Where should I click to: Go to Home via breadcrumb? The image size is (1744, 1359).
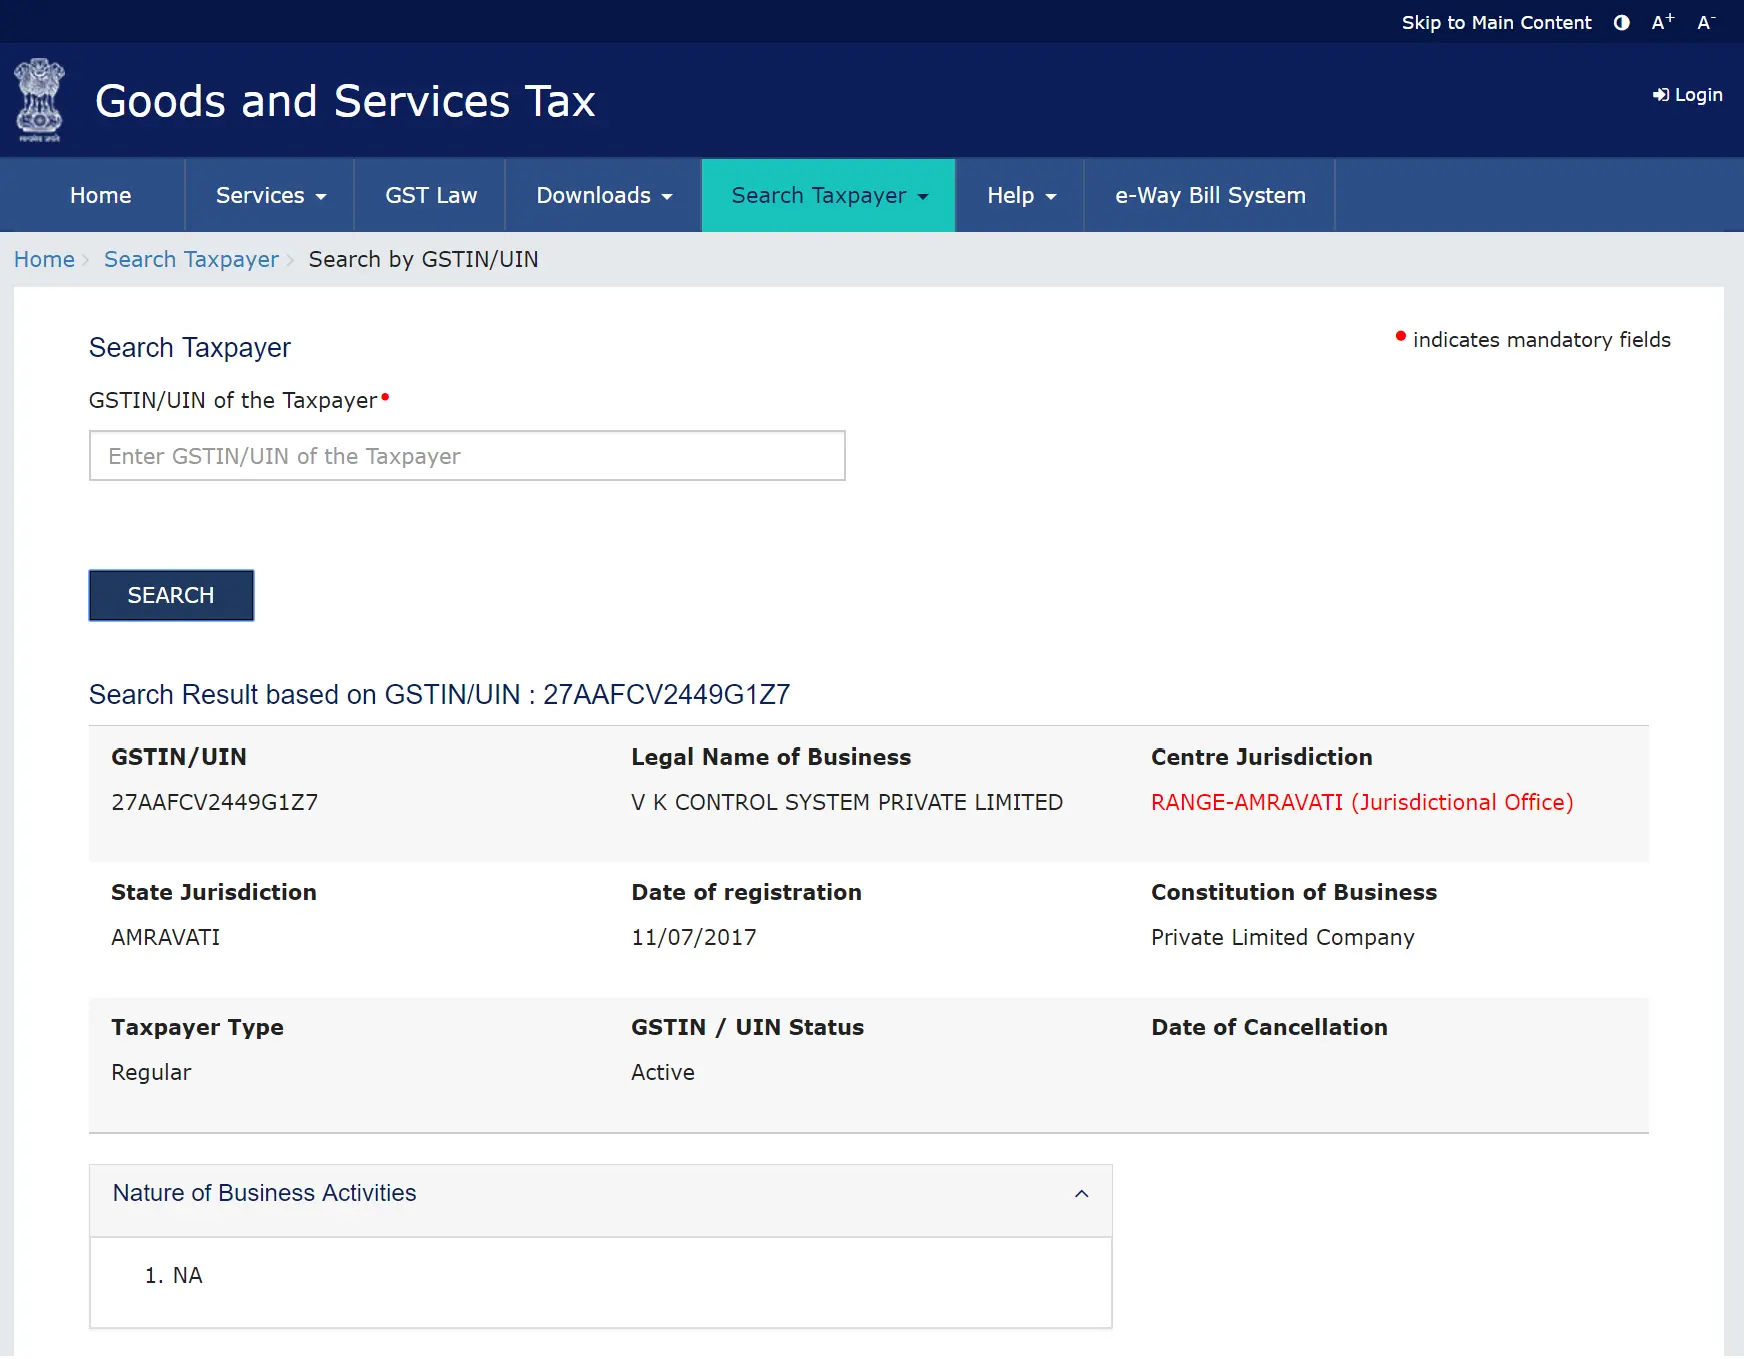44,260
